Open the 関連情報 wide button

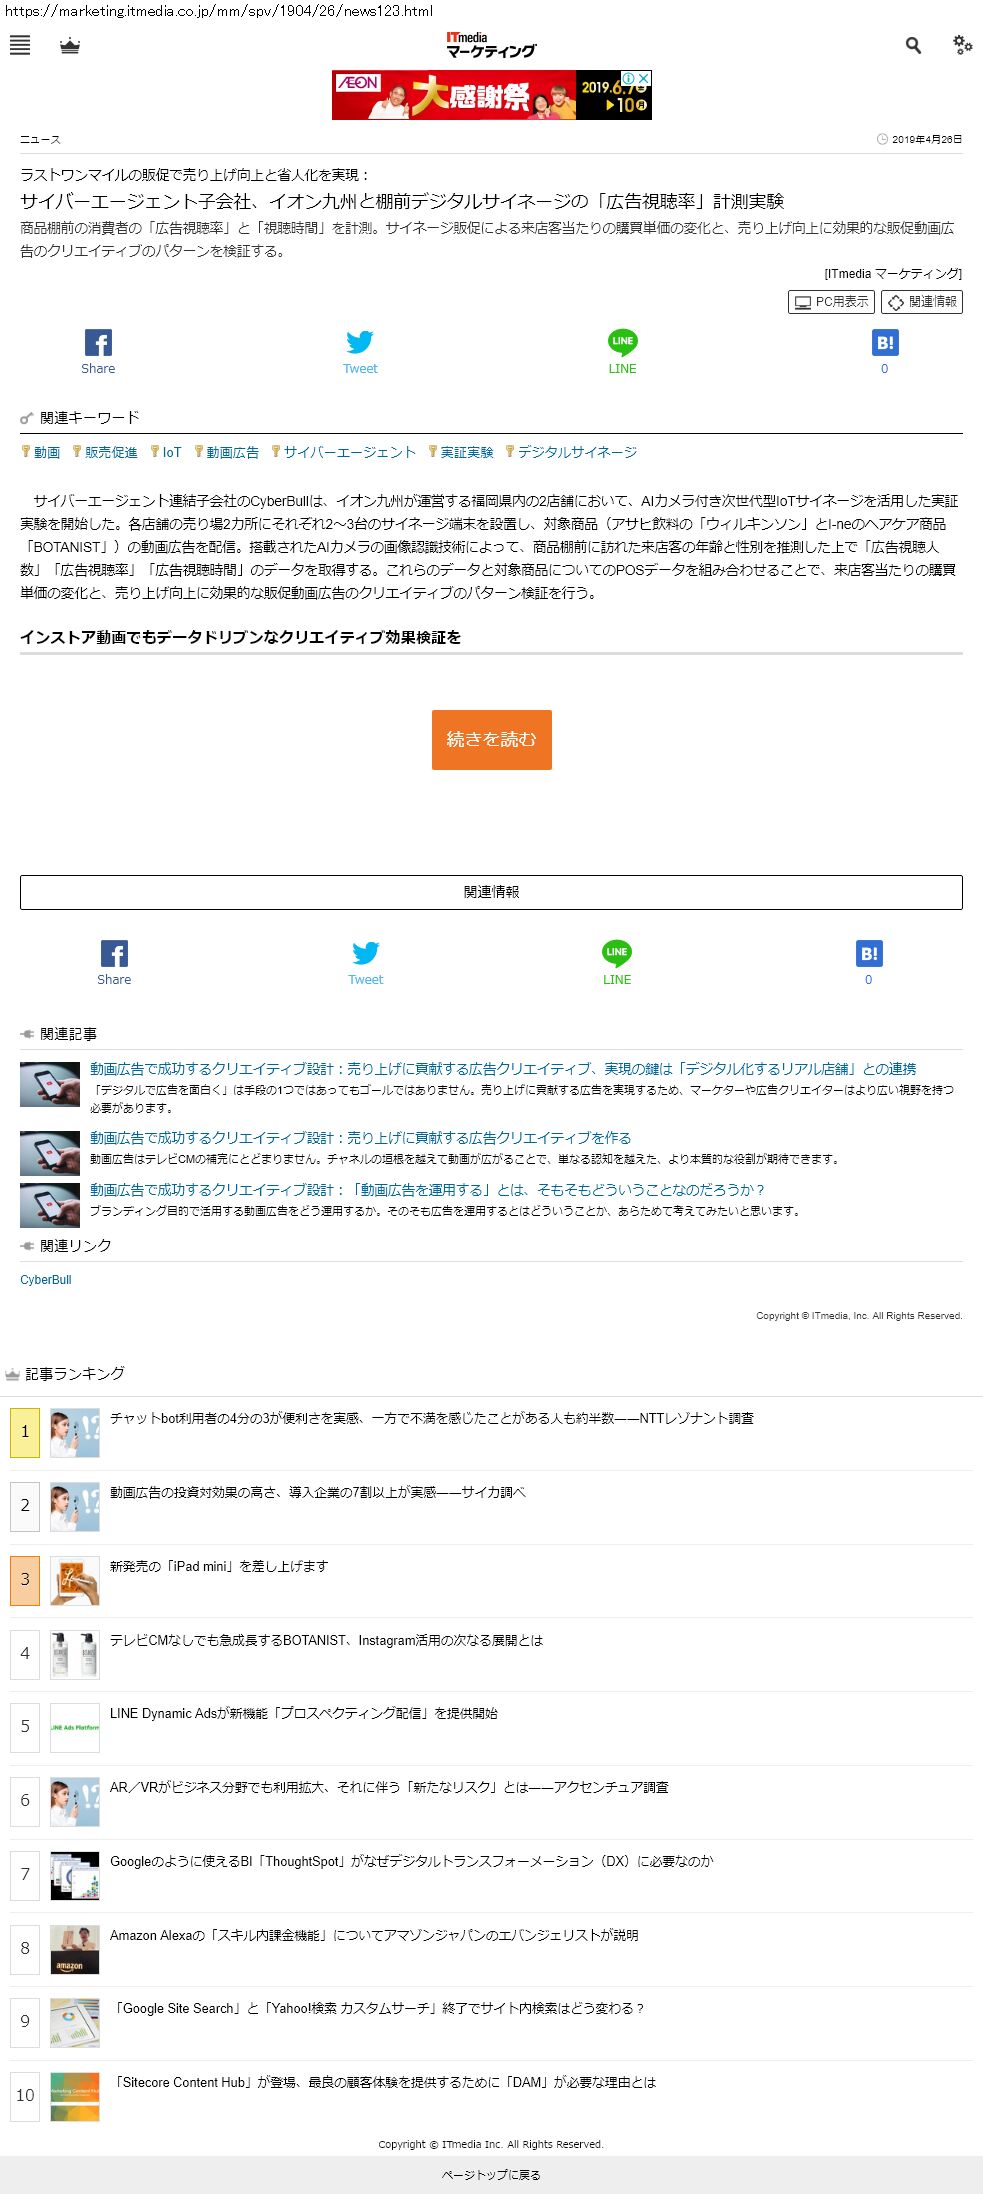coord(491,892)
